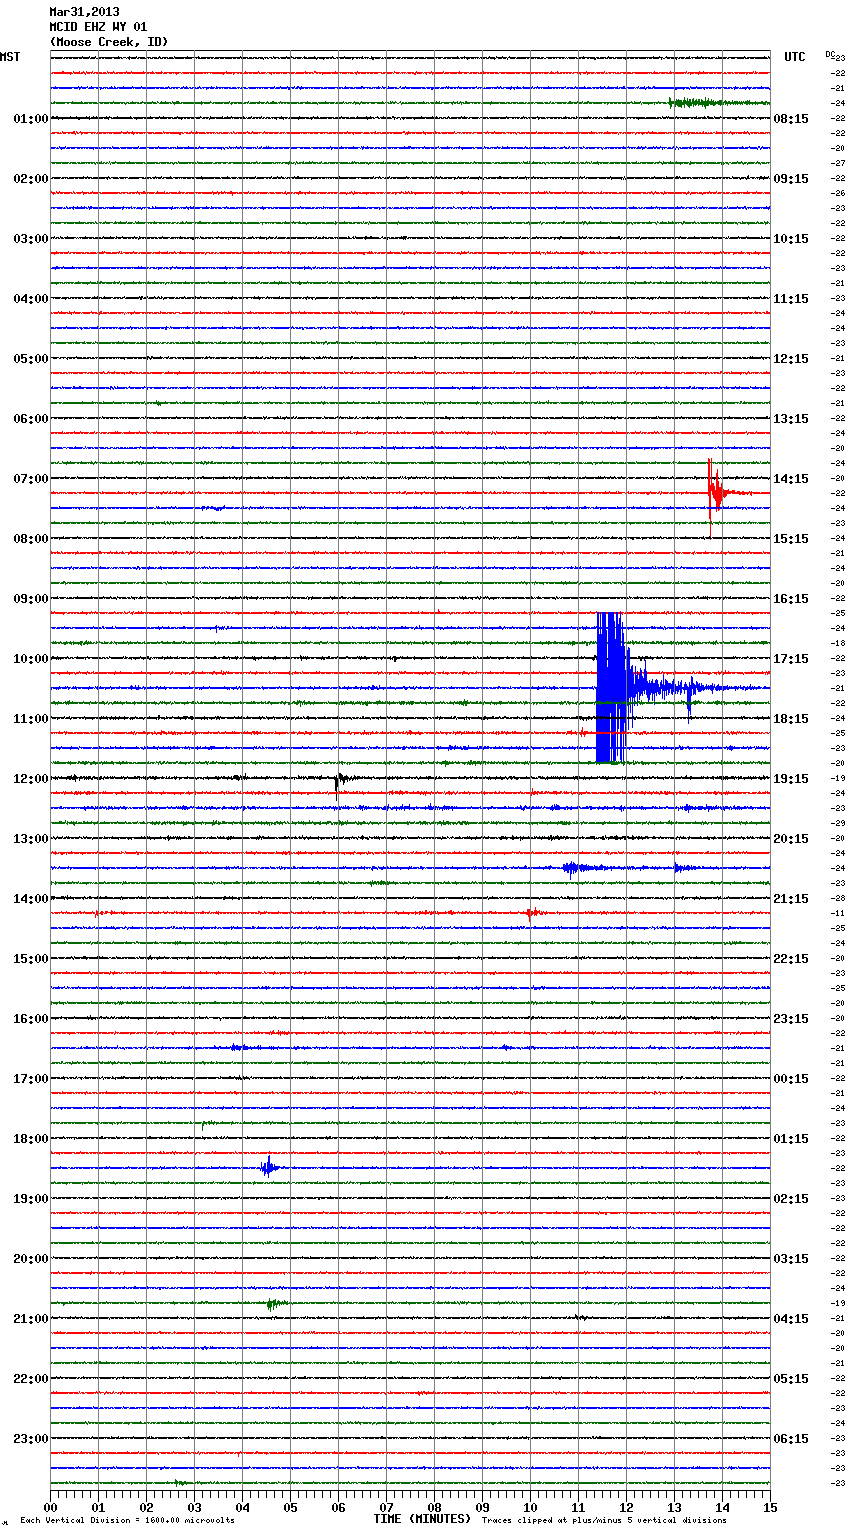The image size is (850, 1534).
Task: Click the 00:15 UTC time label
Action: click(791, 1078)
